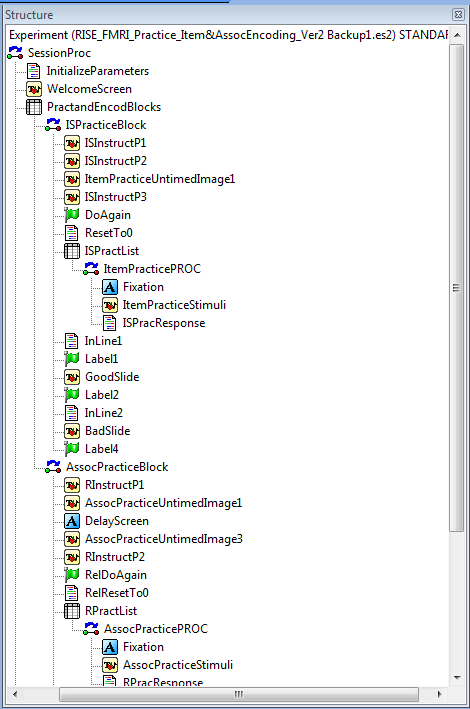Screen dimensions: 470x709
Task: Click the WelcomeScreen slide icon
Action: tap(34, 89)
